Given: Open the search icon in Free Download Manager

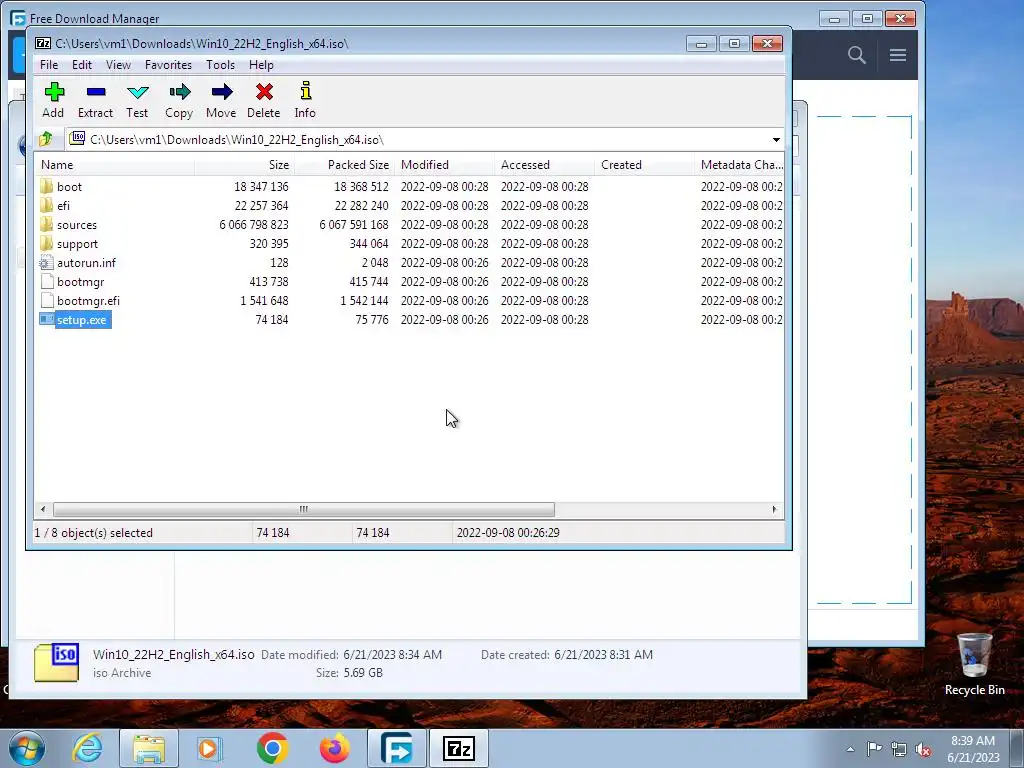Looking at the screenshot, I should coord(857,55).
